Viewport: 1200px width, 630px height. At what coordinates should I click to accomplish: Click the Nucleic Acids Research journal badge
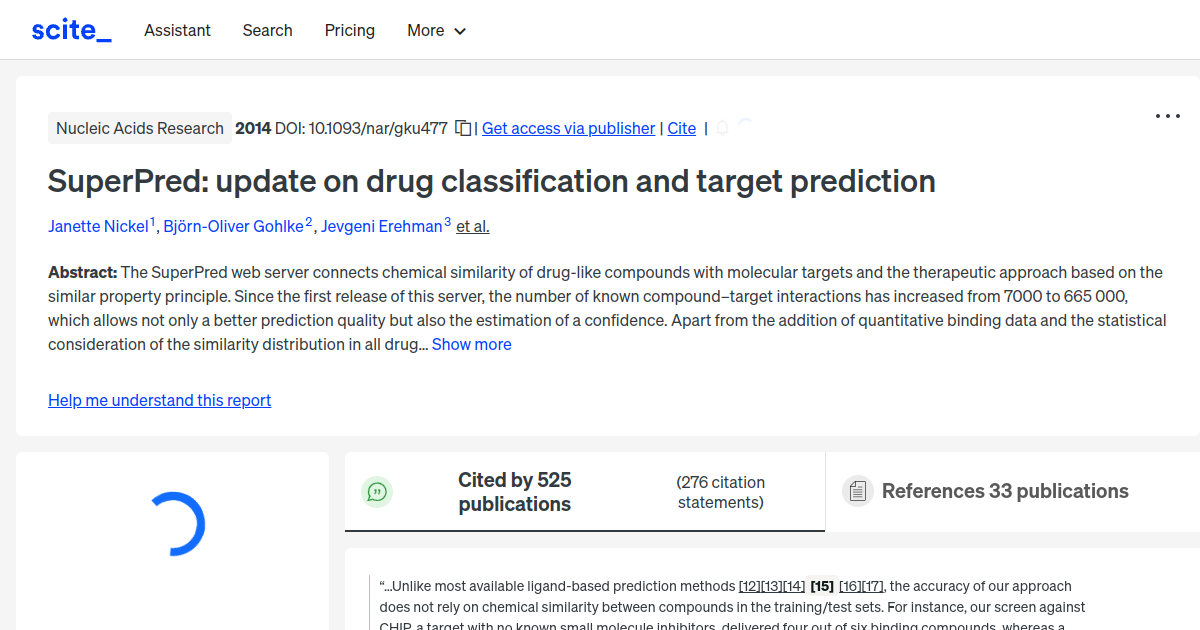point(139,128)
